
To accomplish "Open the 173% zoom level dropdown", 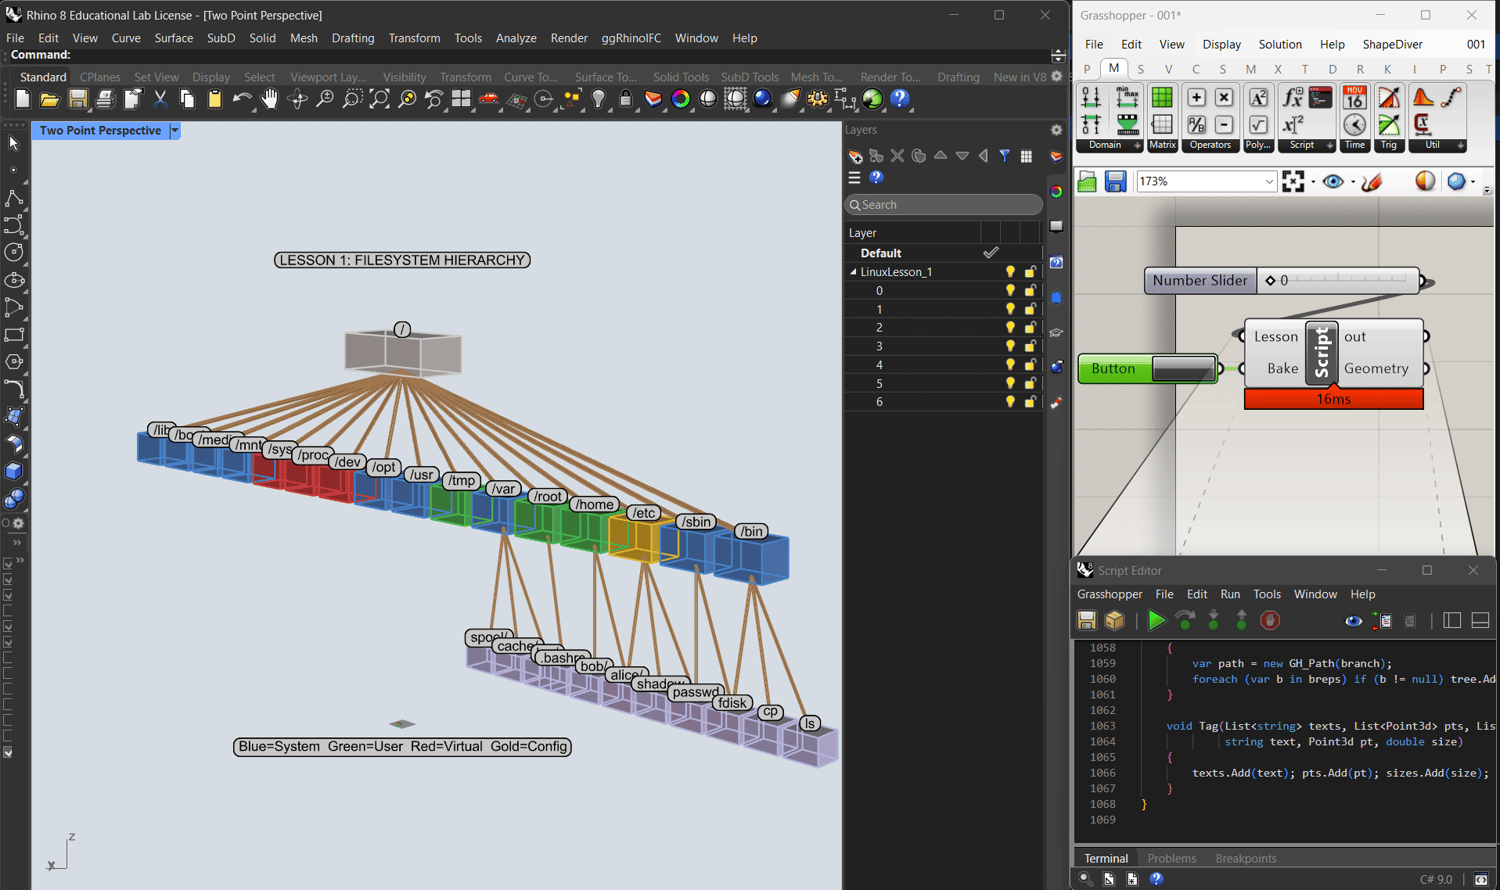I will click(x=1268, y=182).
